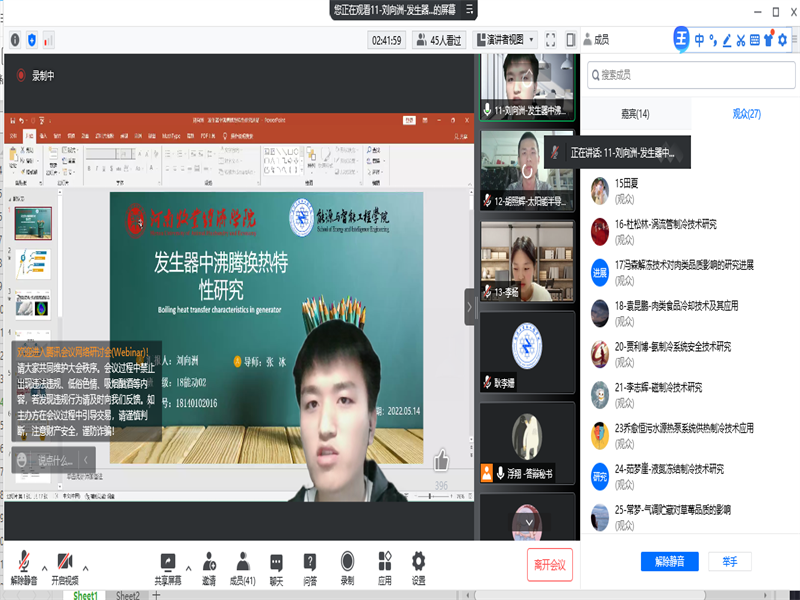Click the thumbs-up reaction icon
Screen dimensions: 800x600
coord(441,460)
